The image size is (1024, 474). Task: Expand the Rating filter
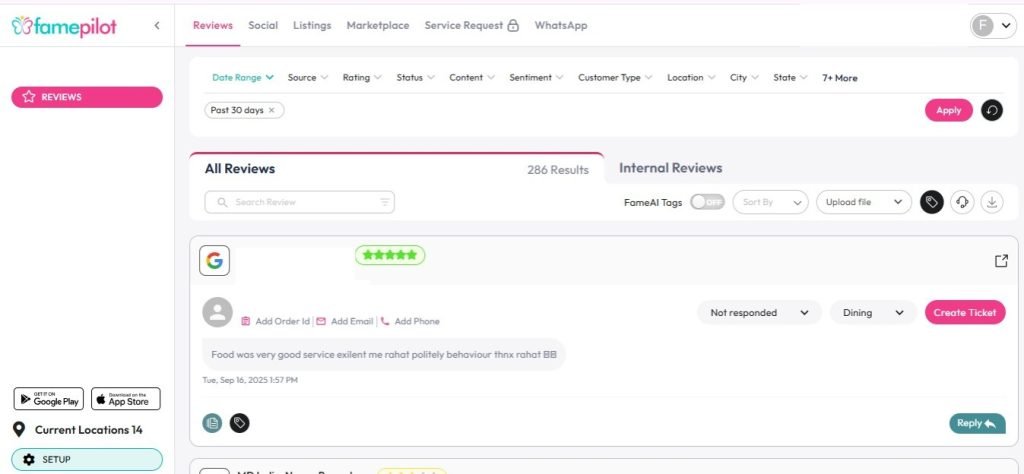coord(362,78)
